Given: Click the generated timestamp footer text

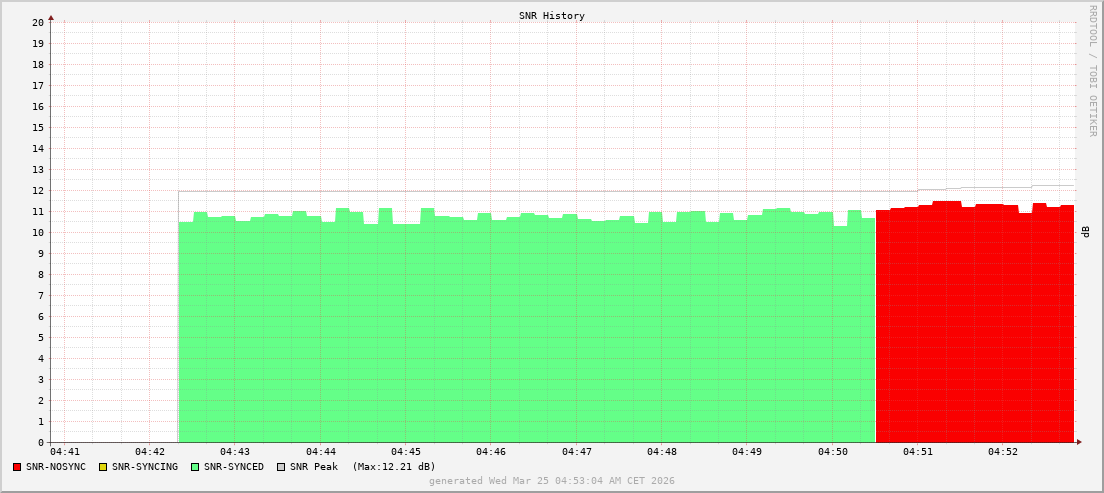Looking at the screenshot, I should pos(551,481).
